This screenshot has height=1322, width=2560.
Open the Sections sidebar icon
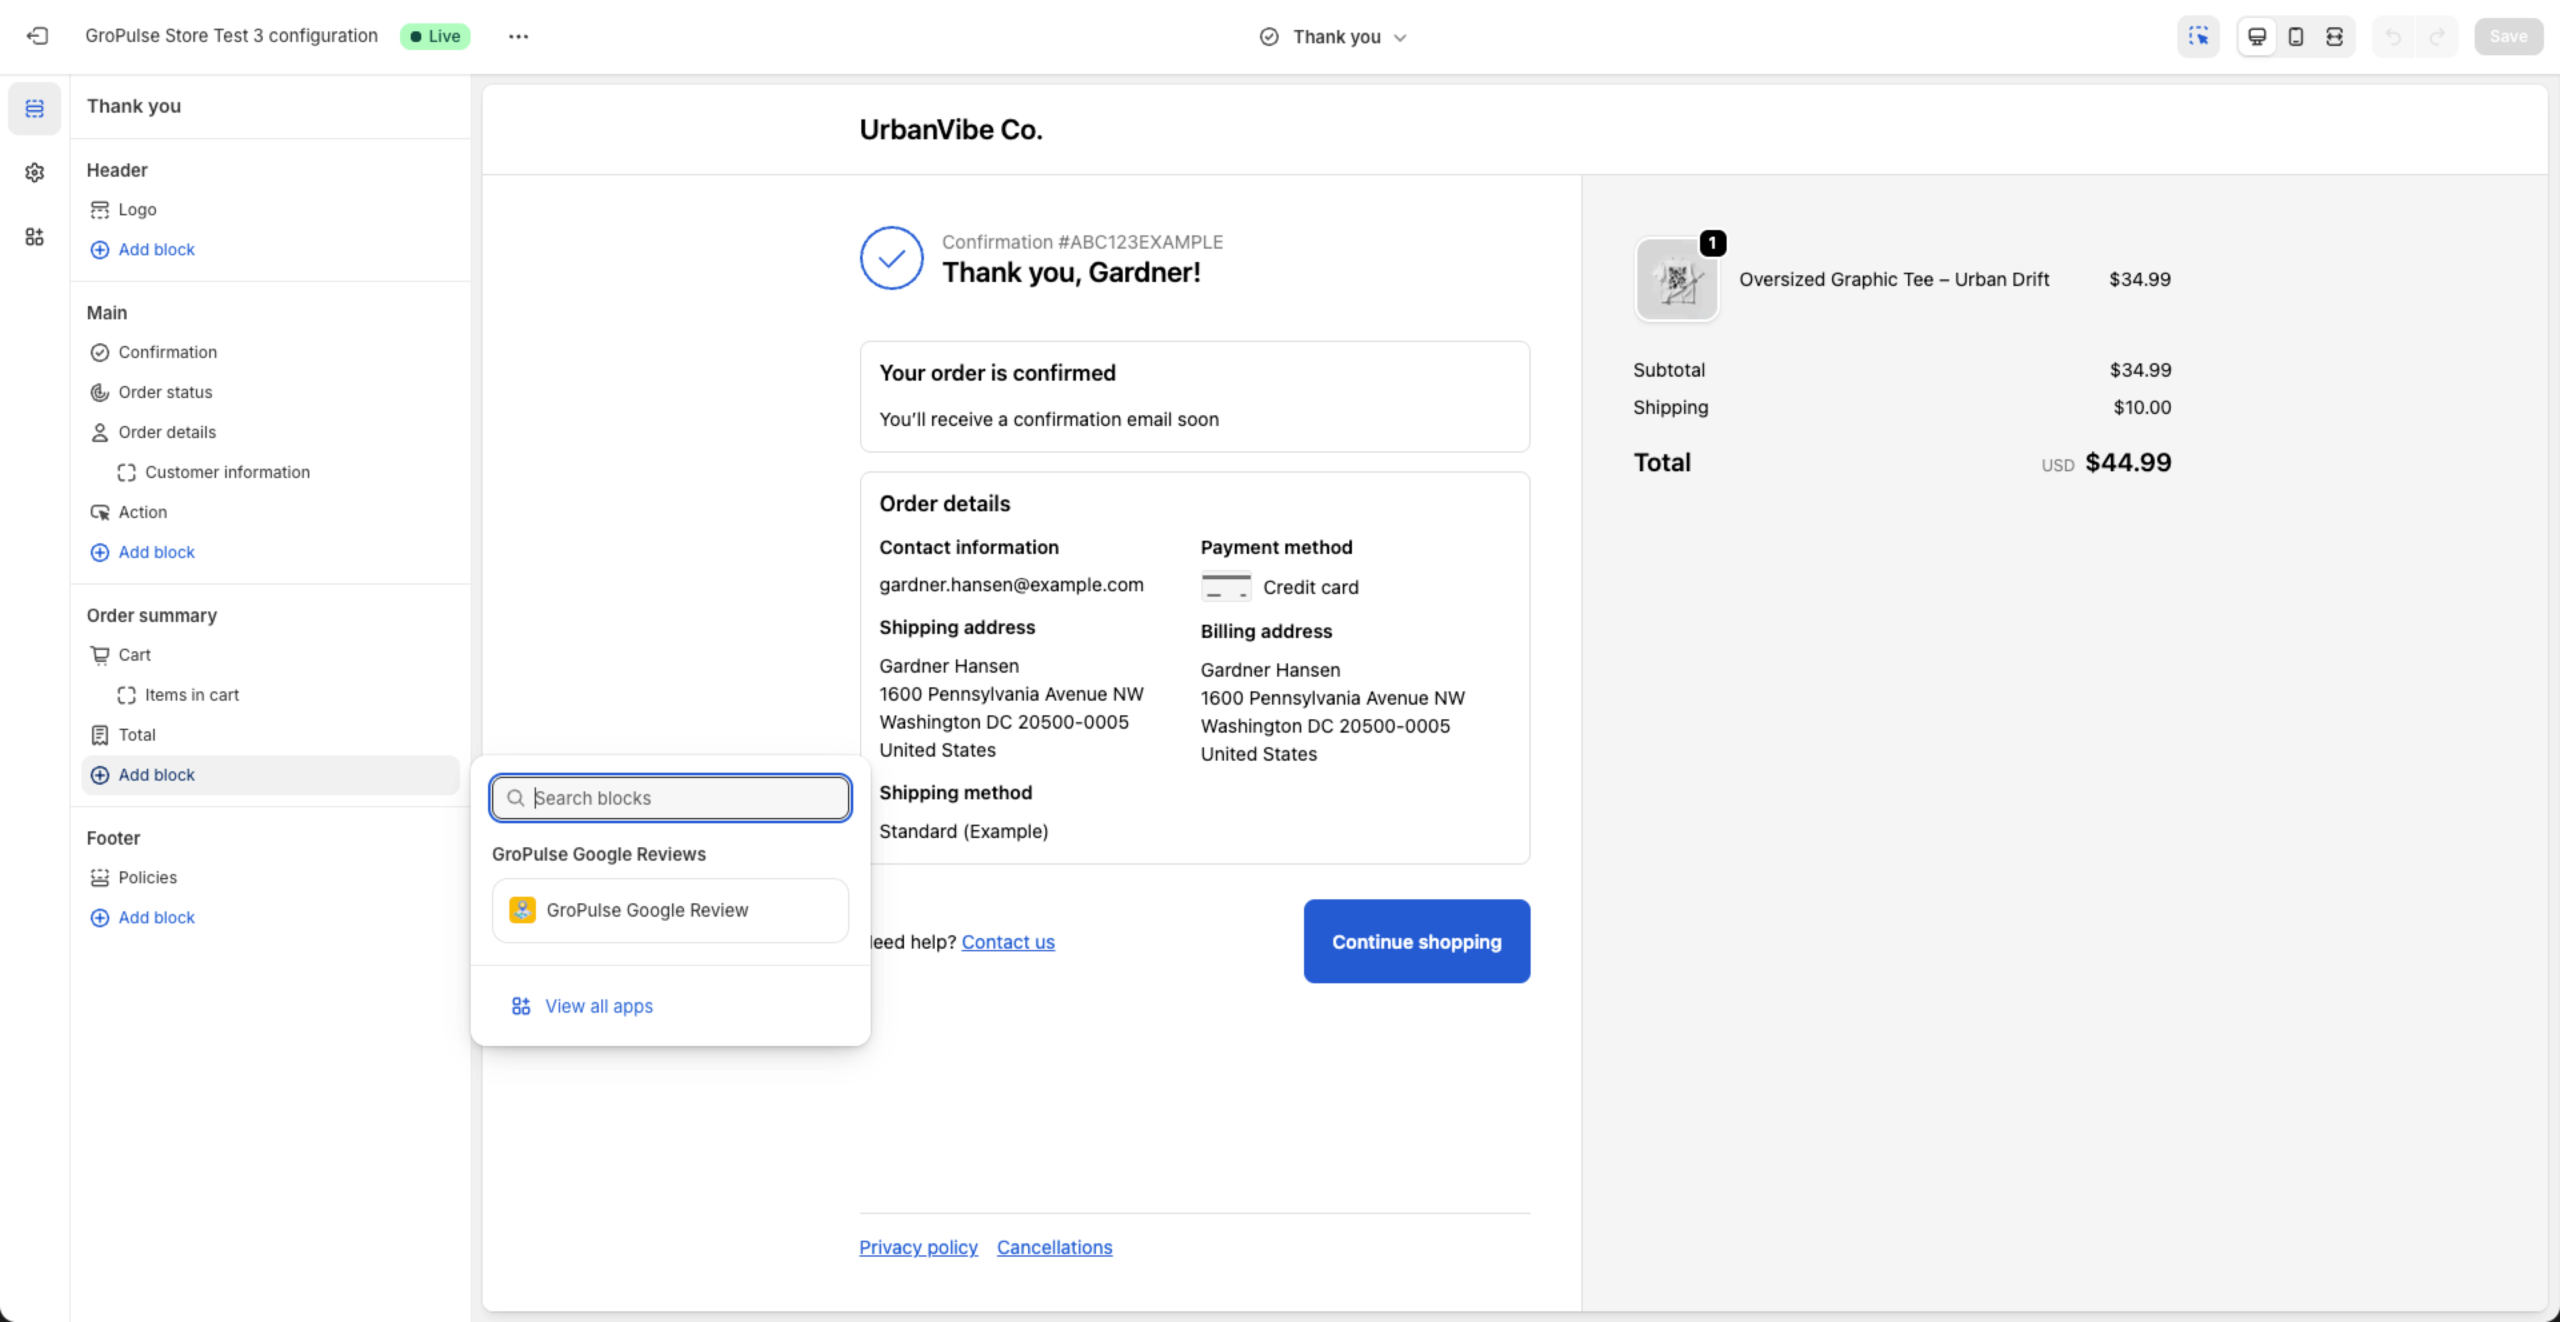tap(35, 108)
